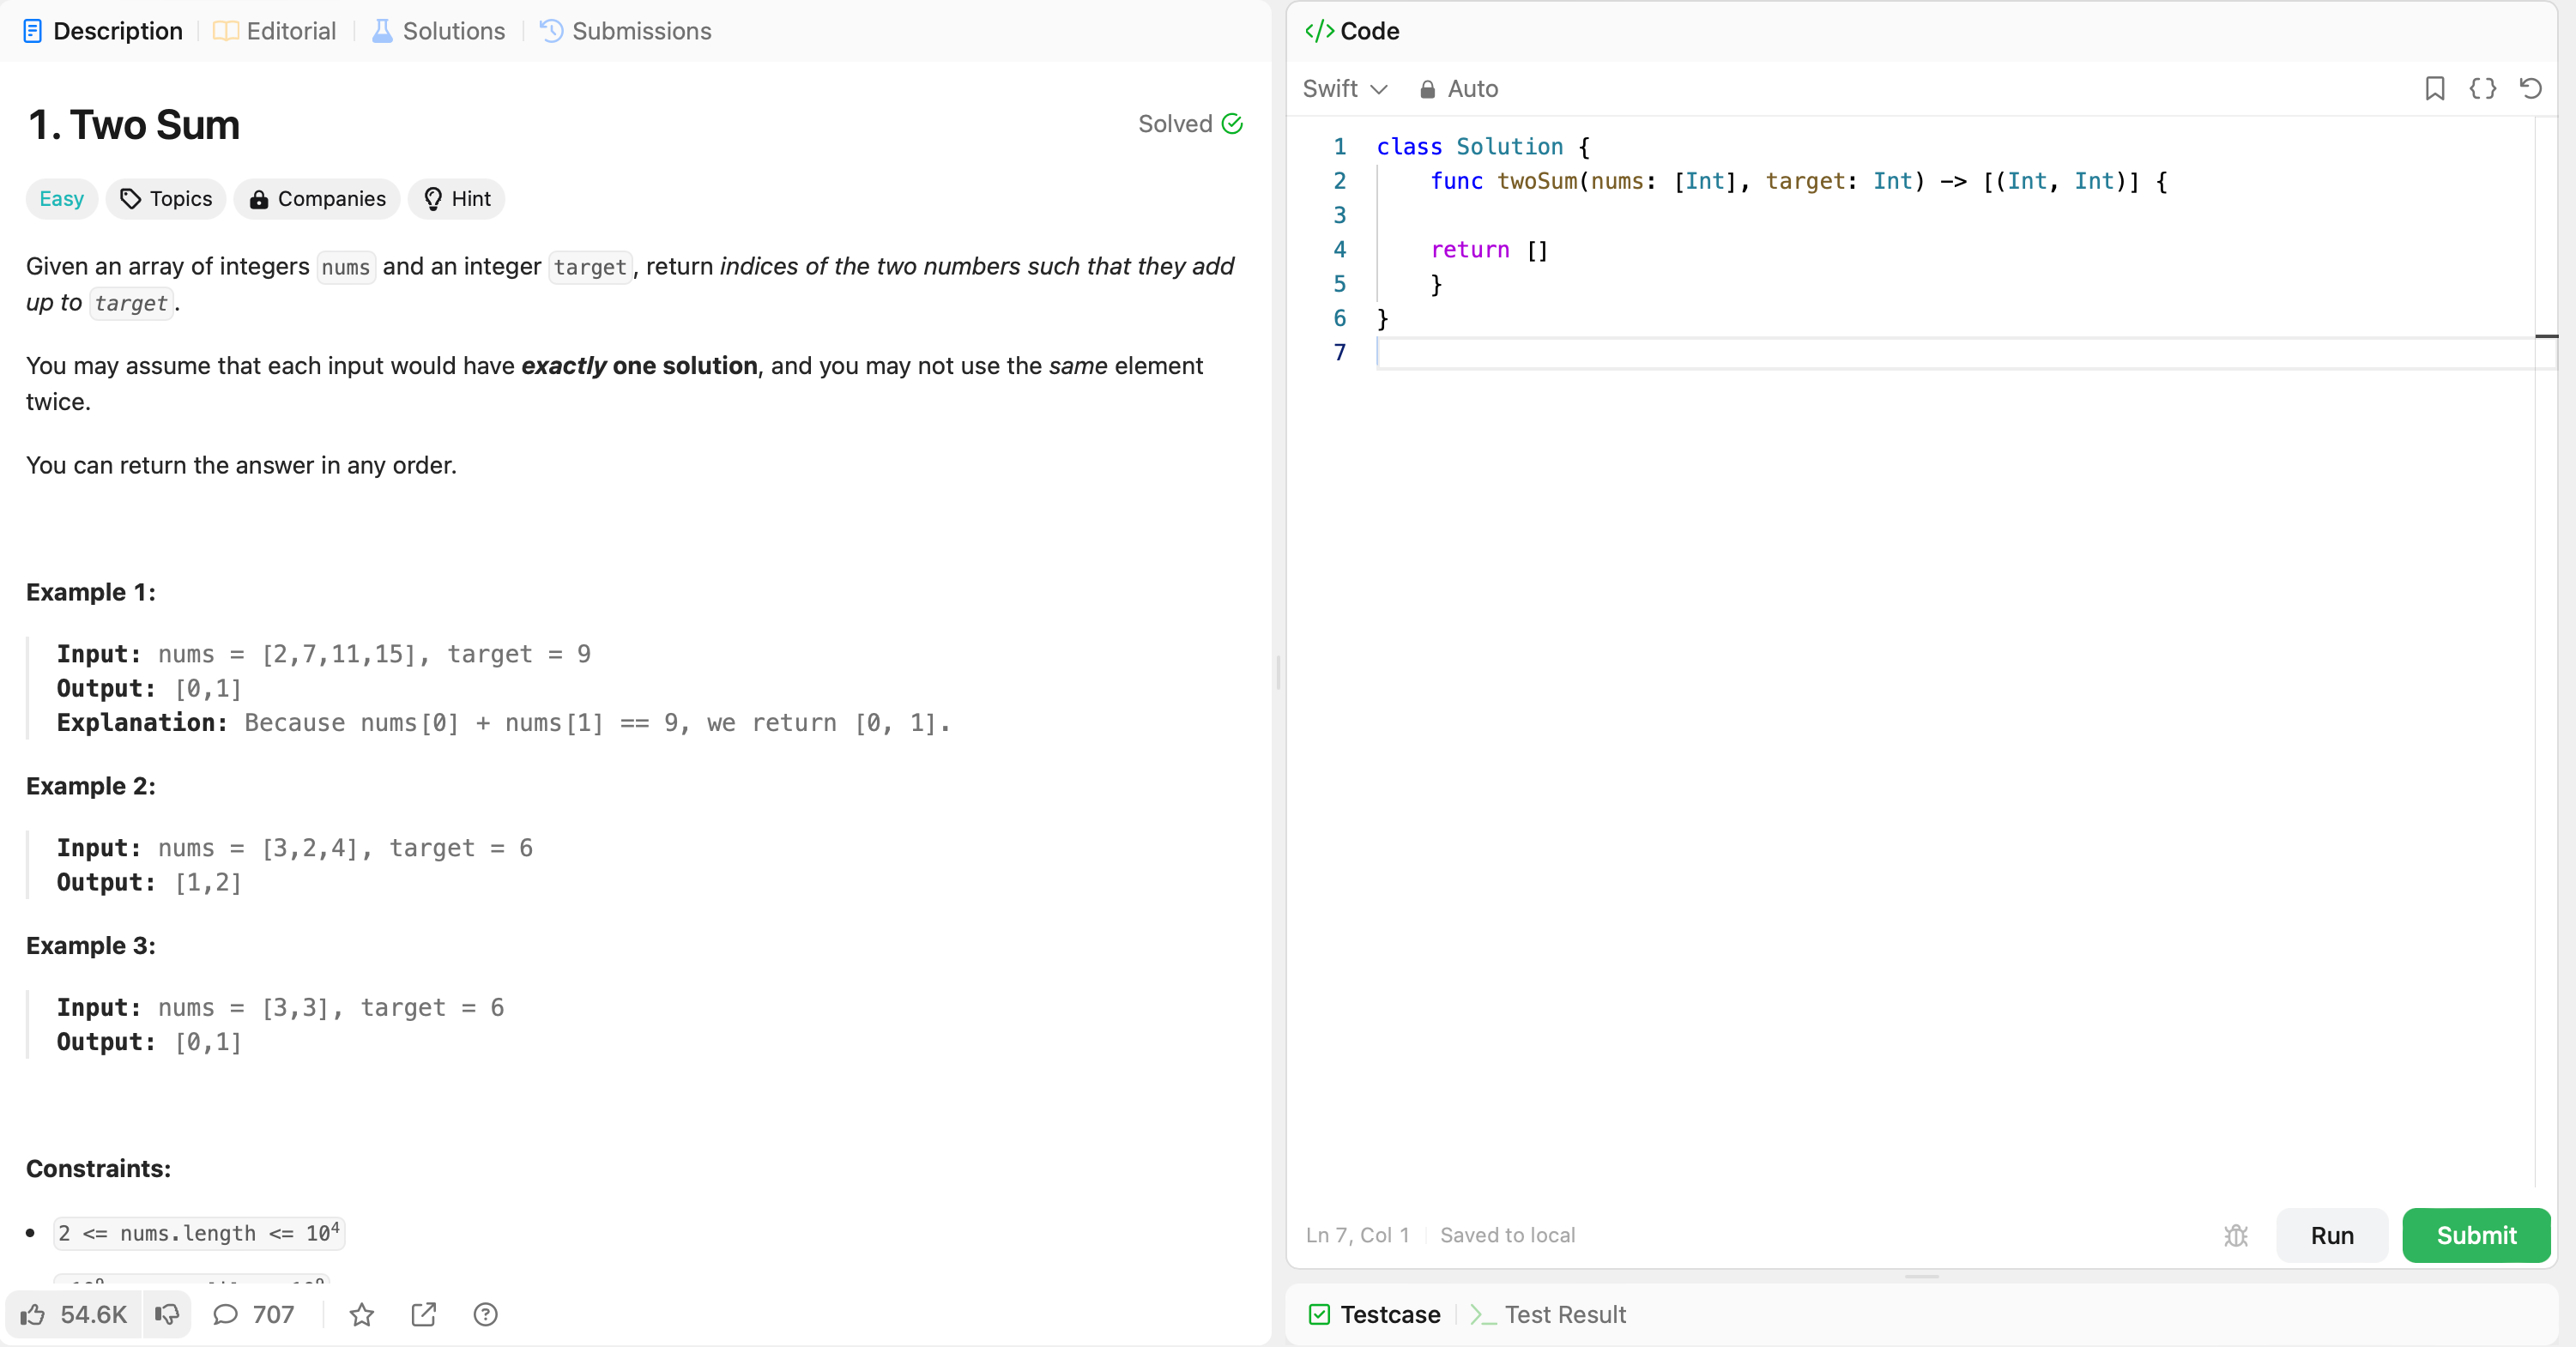Submit the solution

click(x=2476, y=1235)
